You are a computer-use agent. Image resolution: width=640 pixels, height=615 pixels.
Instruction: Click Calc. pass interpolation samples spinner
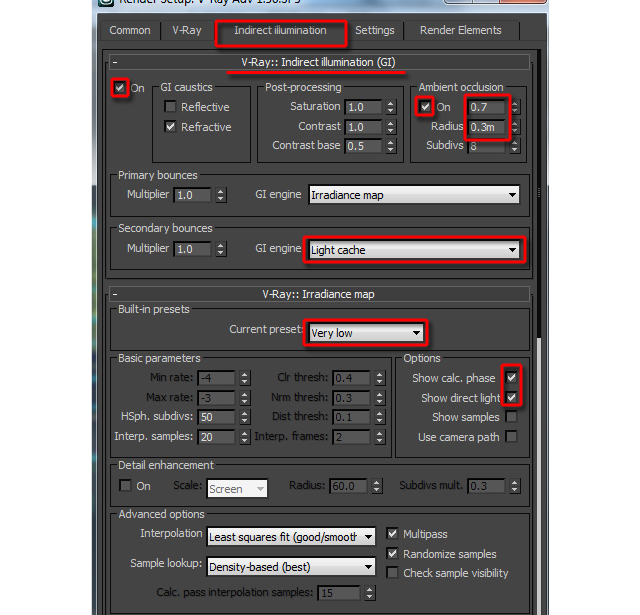(x=369, y=593)
